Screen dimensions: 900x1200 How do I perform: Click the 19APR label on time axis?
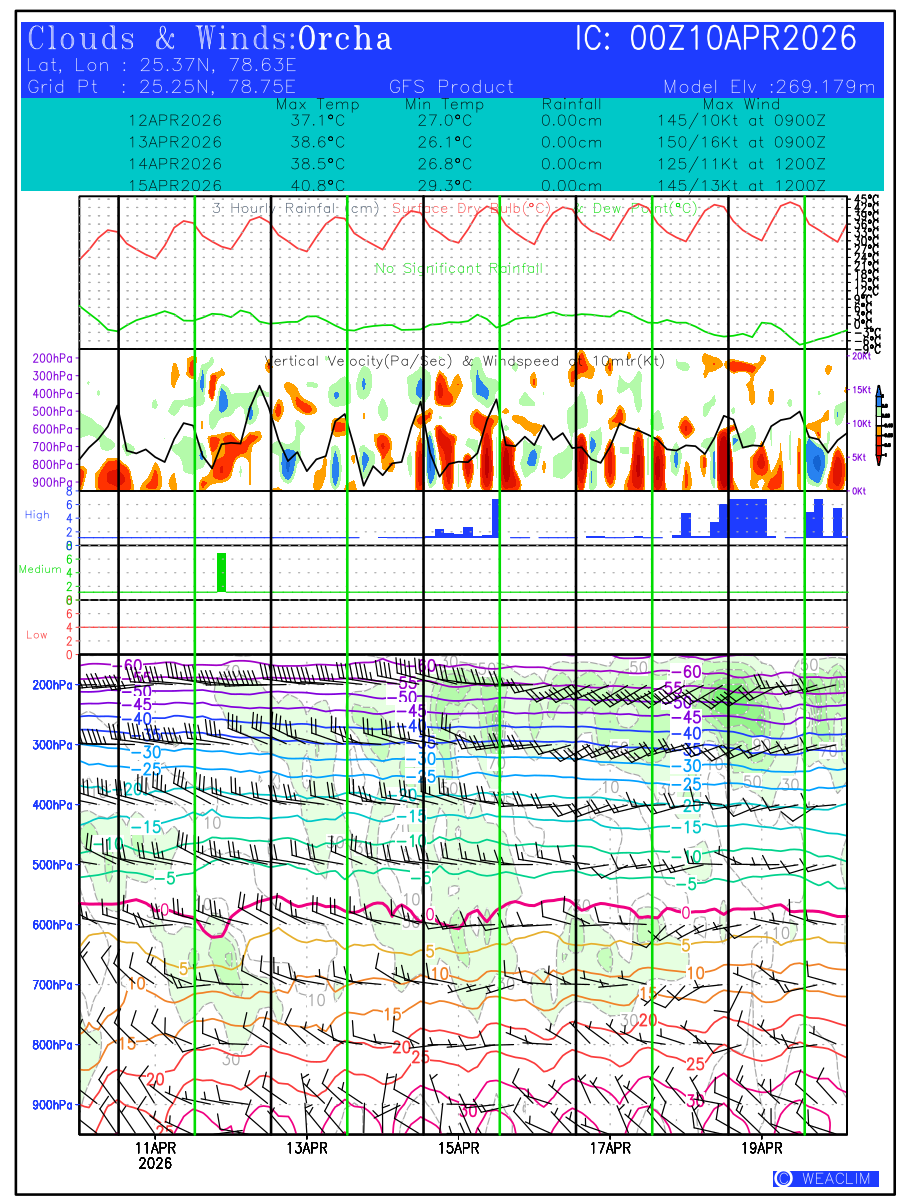tap(762, 1147)
